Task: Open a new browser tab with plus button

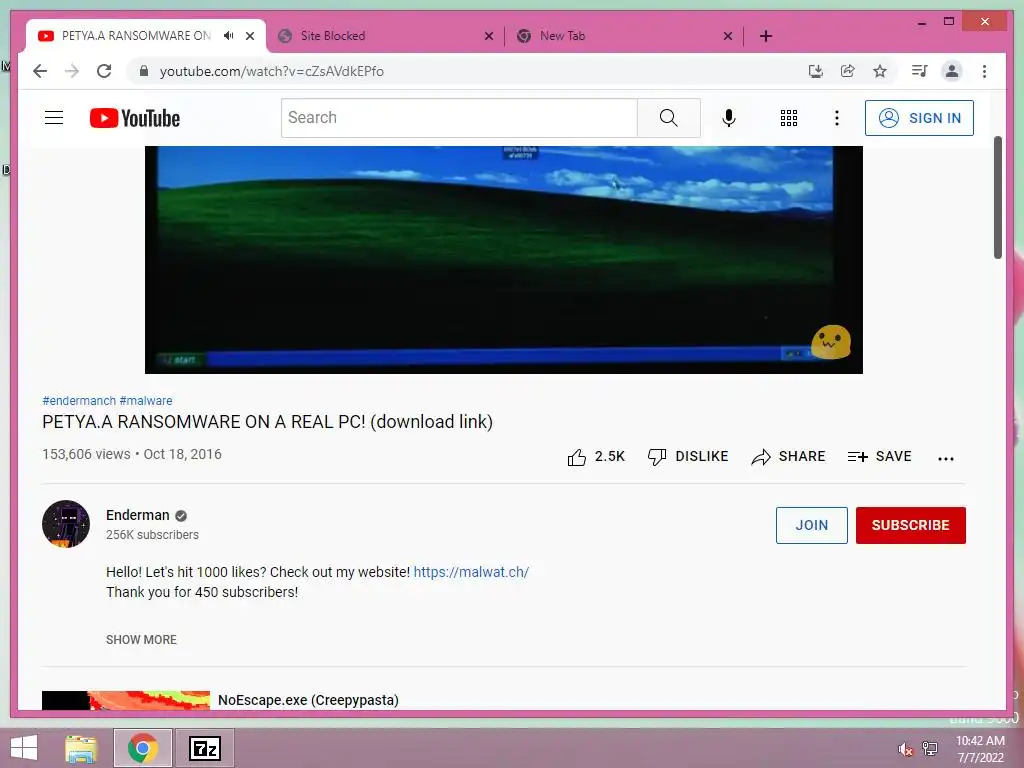Action: (x=766, y=36)
